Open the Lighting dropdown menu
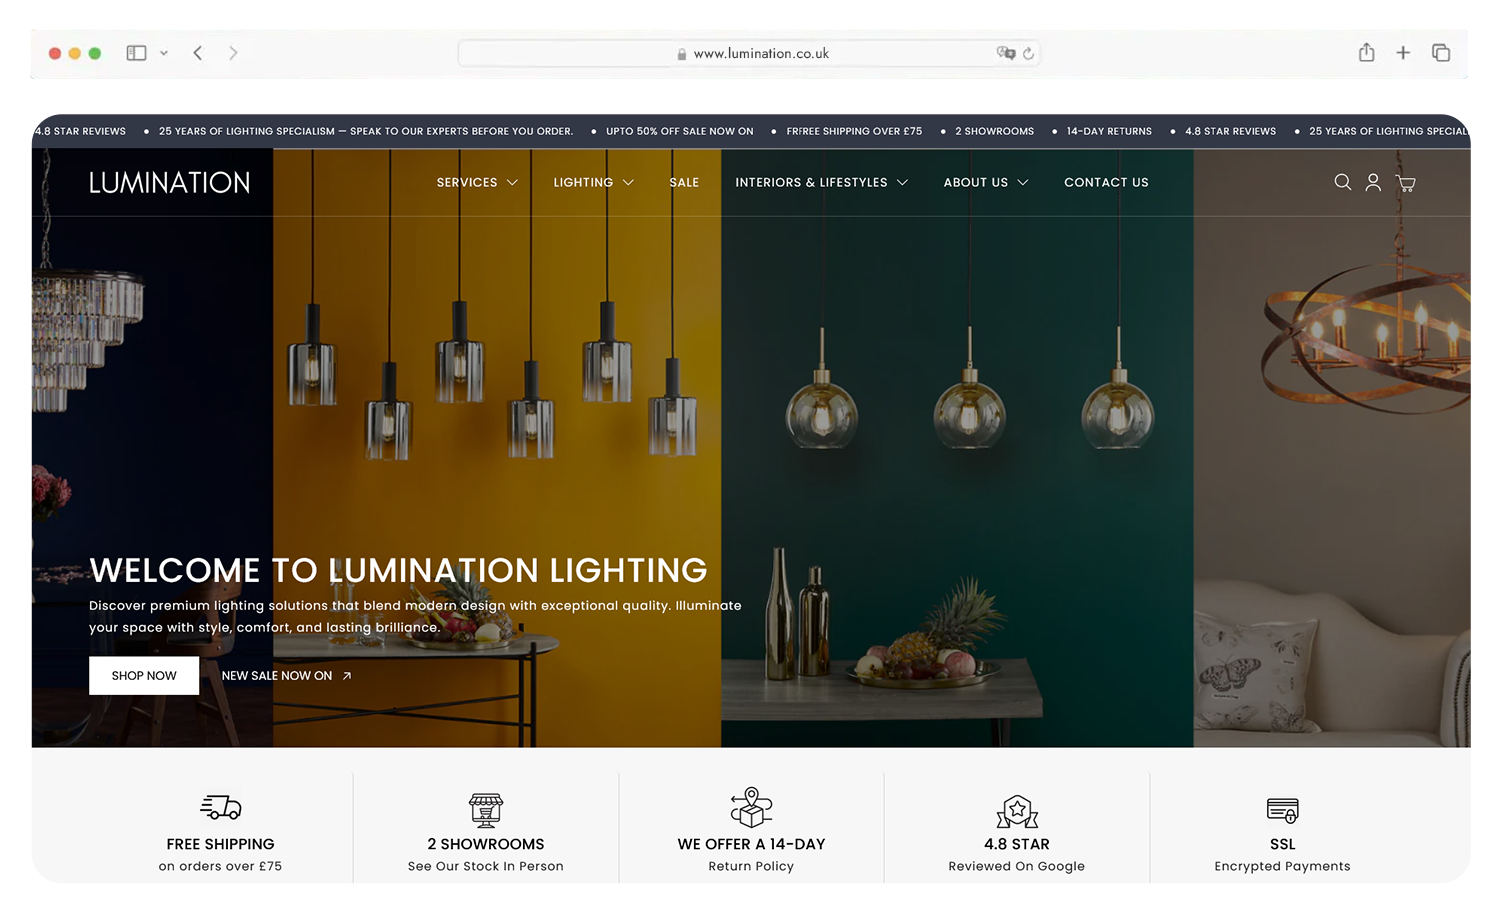 pos(593,182)
